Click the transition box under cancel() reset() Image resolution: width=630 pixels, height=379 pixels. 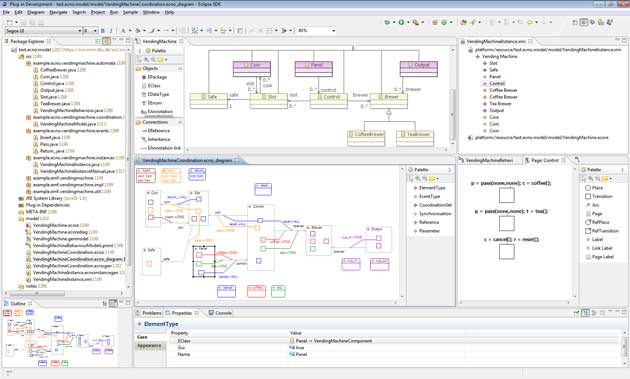click(507, 252)
